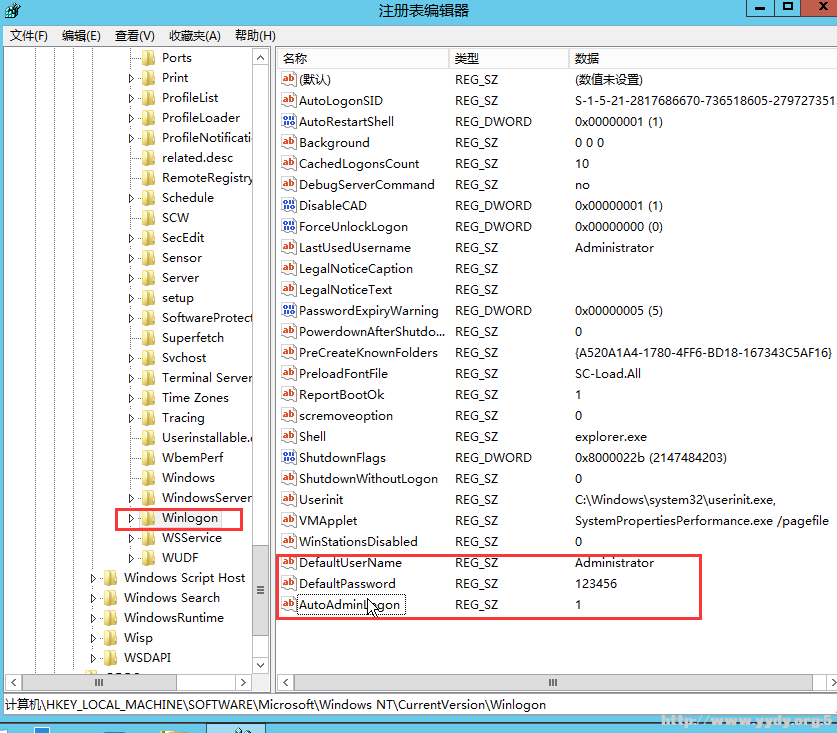Select the related.desc key
The height and width of the screenshot is (733, 837).
(x=198, y=157)
